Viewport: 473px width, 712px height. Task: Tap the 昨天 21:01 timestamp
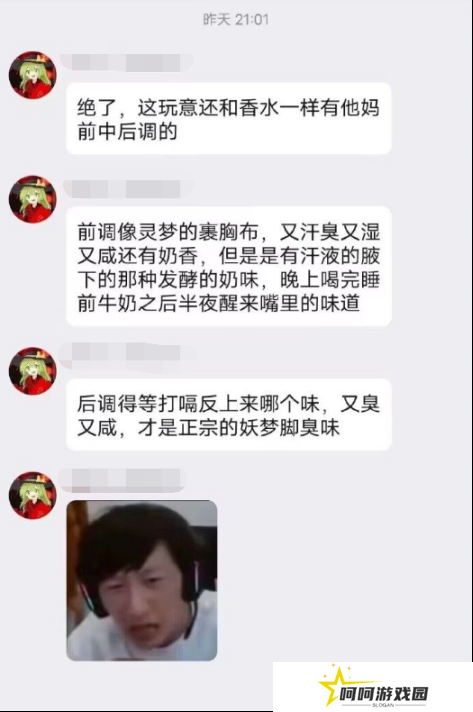coord(236,20)
